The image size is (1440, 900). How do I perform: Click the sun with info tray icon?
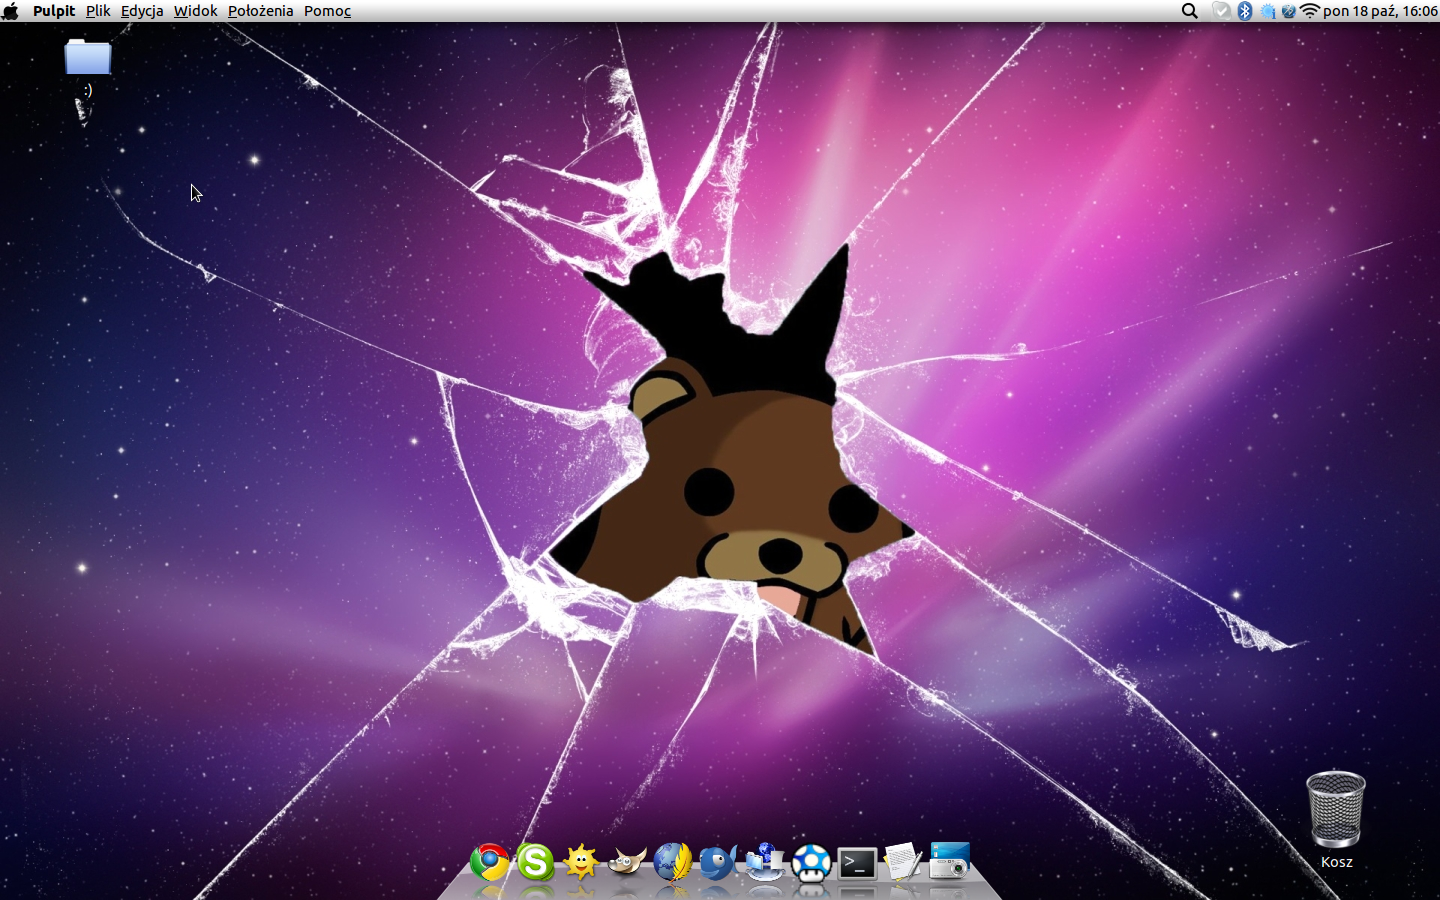(1267, 11)
